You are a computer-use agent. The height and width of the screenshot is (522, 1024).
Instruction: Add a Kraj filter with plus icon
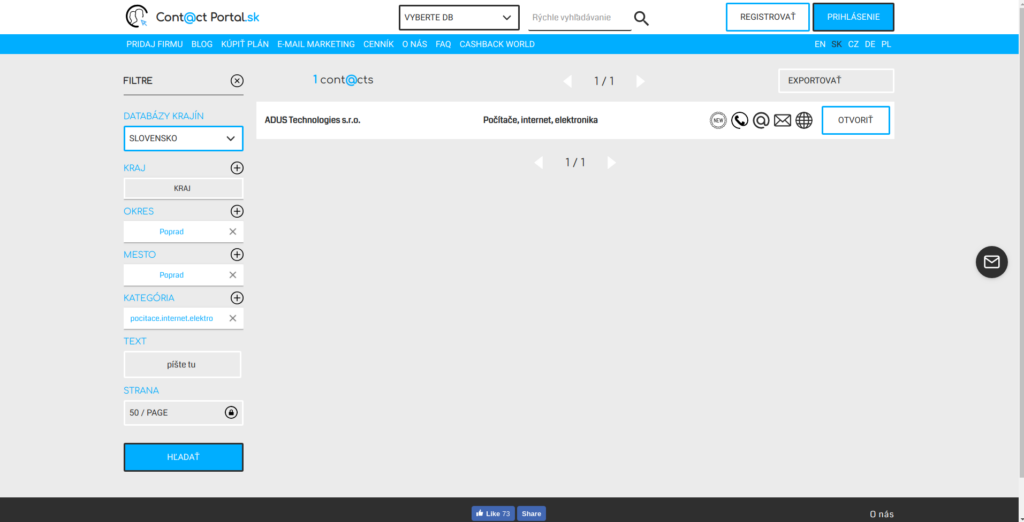[237, 168]
